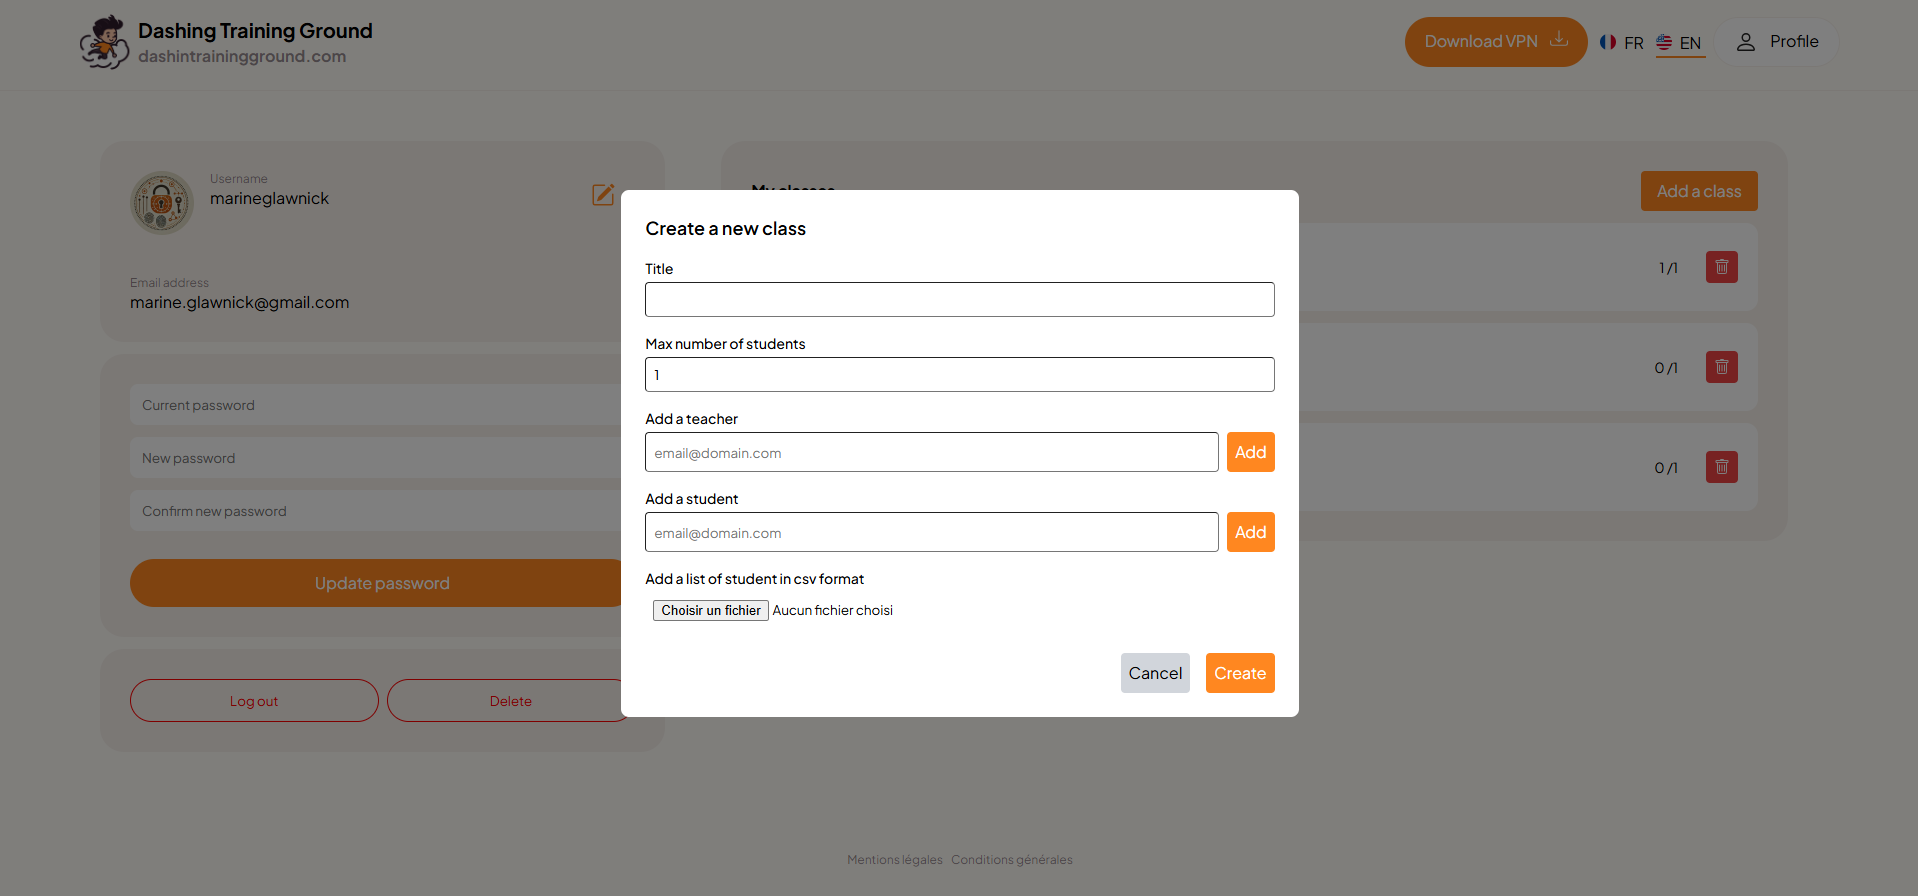Switch language to French (FR)
Screen dimensions: 1918x896
point(1621,43)
